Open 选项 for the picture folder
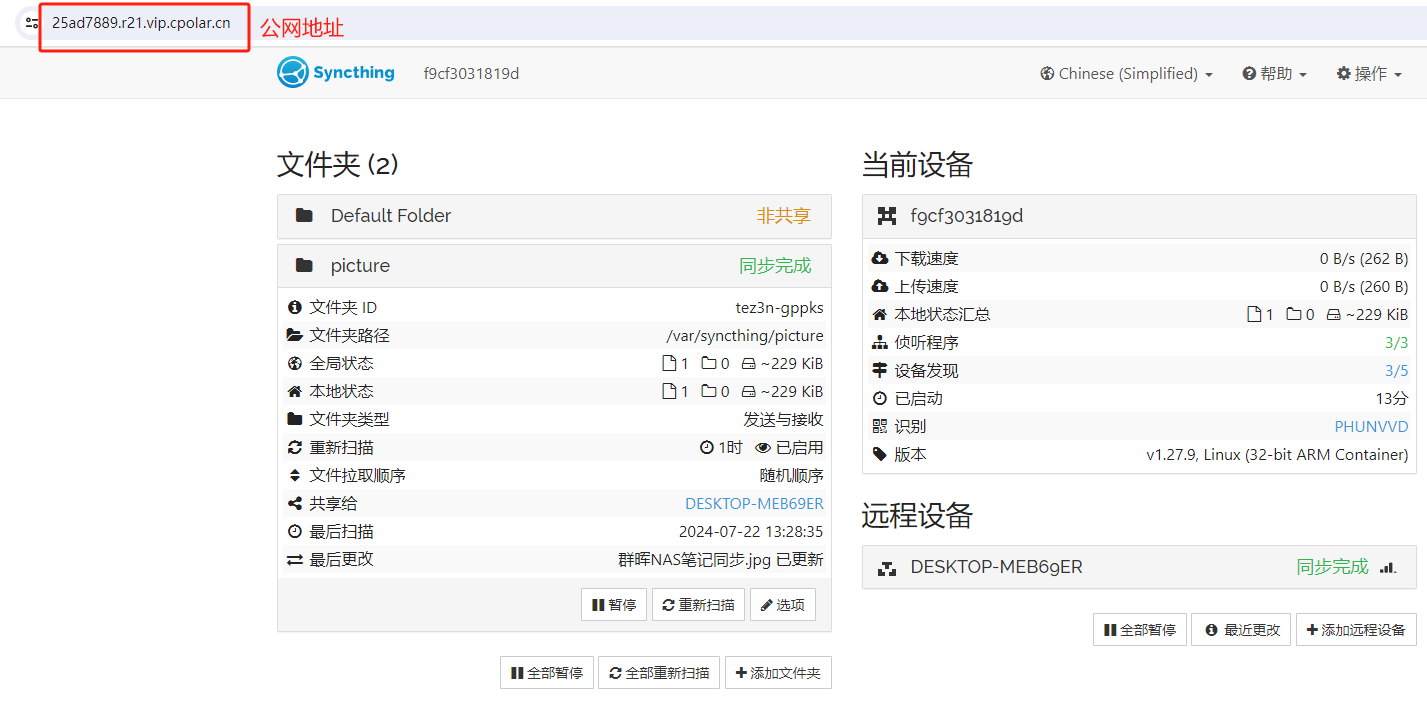1427x718 pixels. (783, 604)
